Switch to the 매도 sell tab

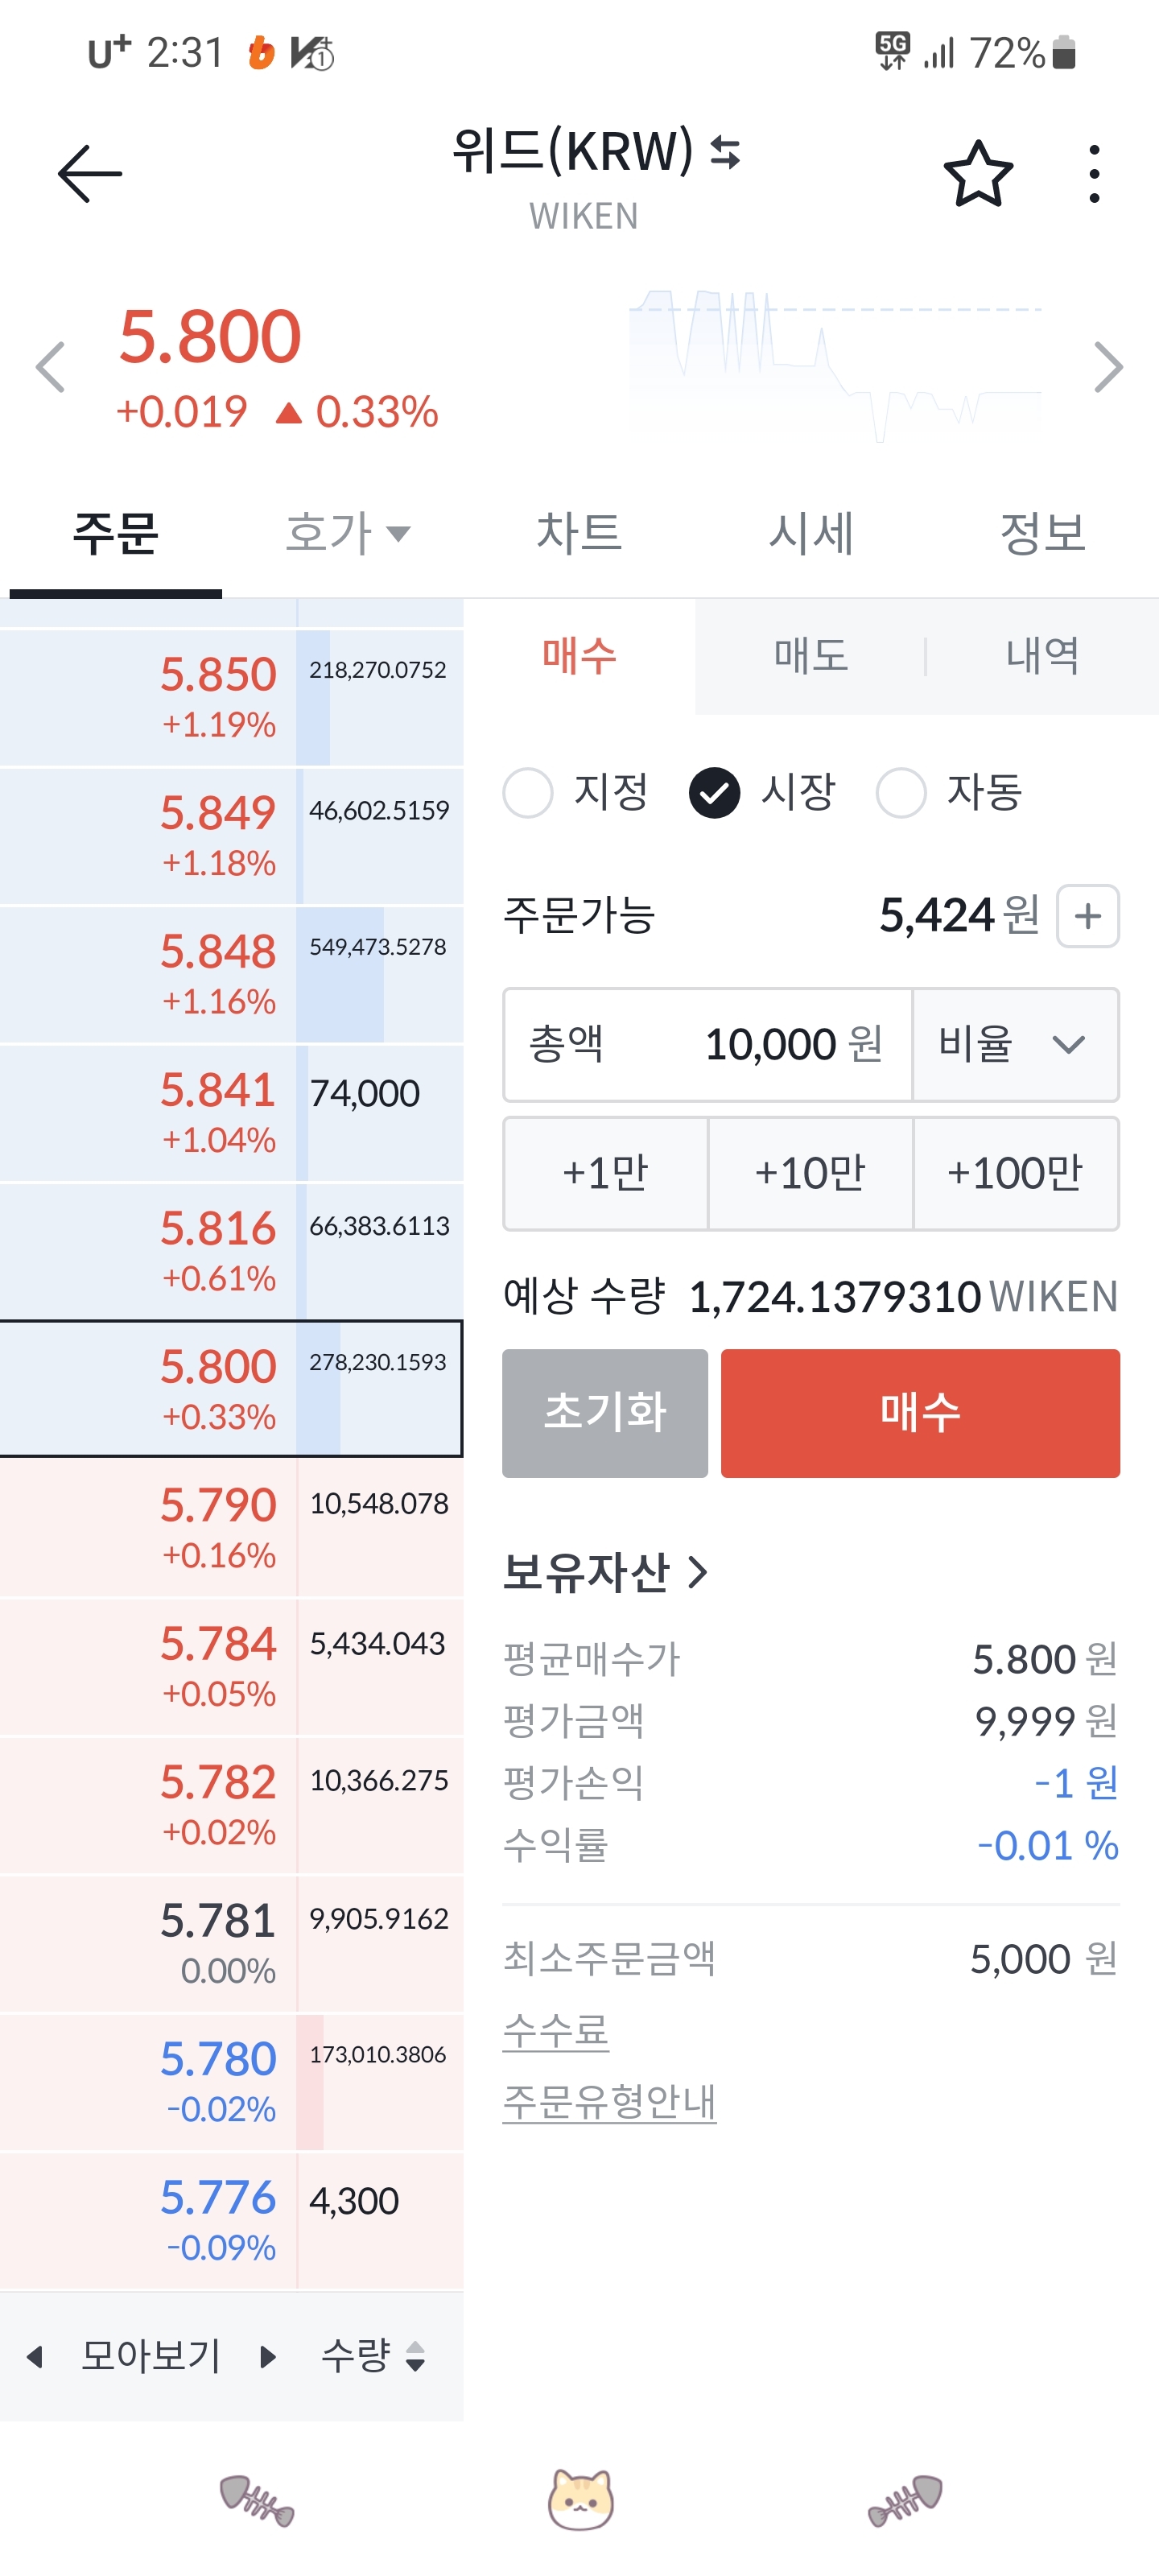[810, 656]
